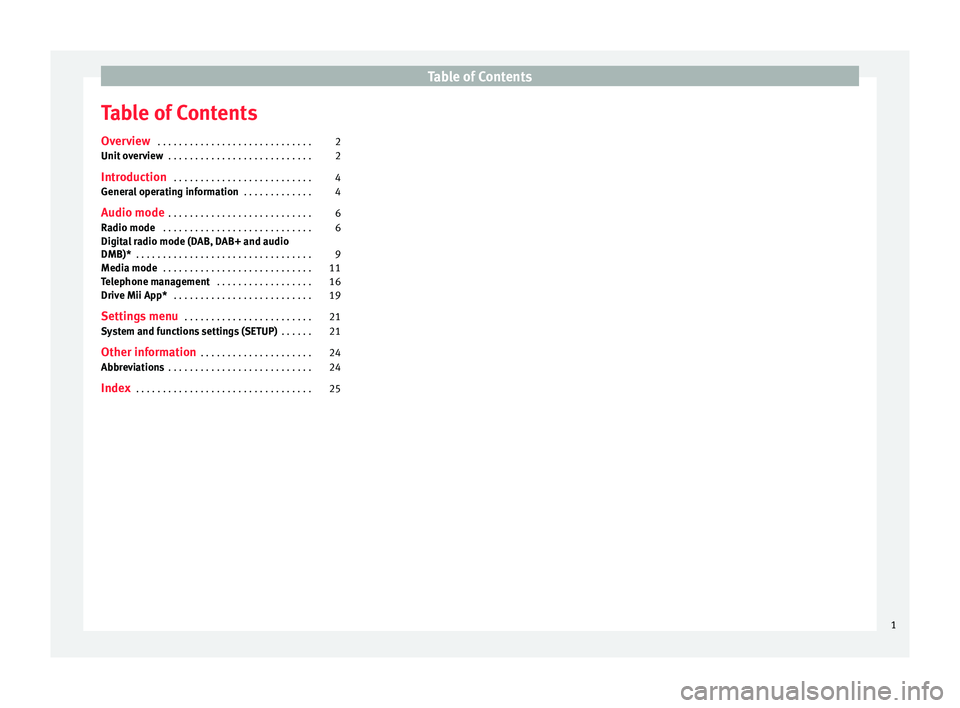
Task: Open System and functions settings (SETUP)
Action: click(x=189, y=331)
